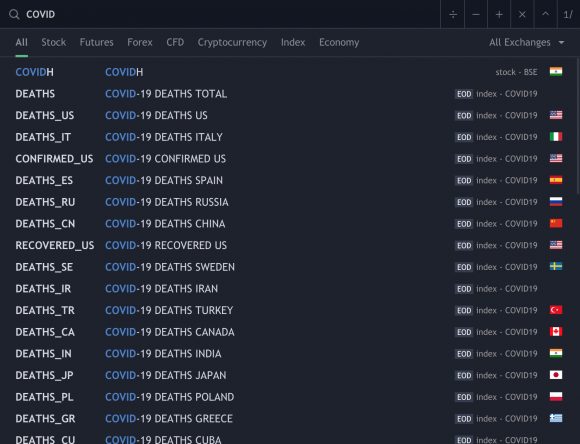Switch to the Cryptocurrency tab
This screenshot has height=444, width=580.
pyautogui.click(x=232, y=43)
